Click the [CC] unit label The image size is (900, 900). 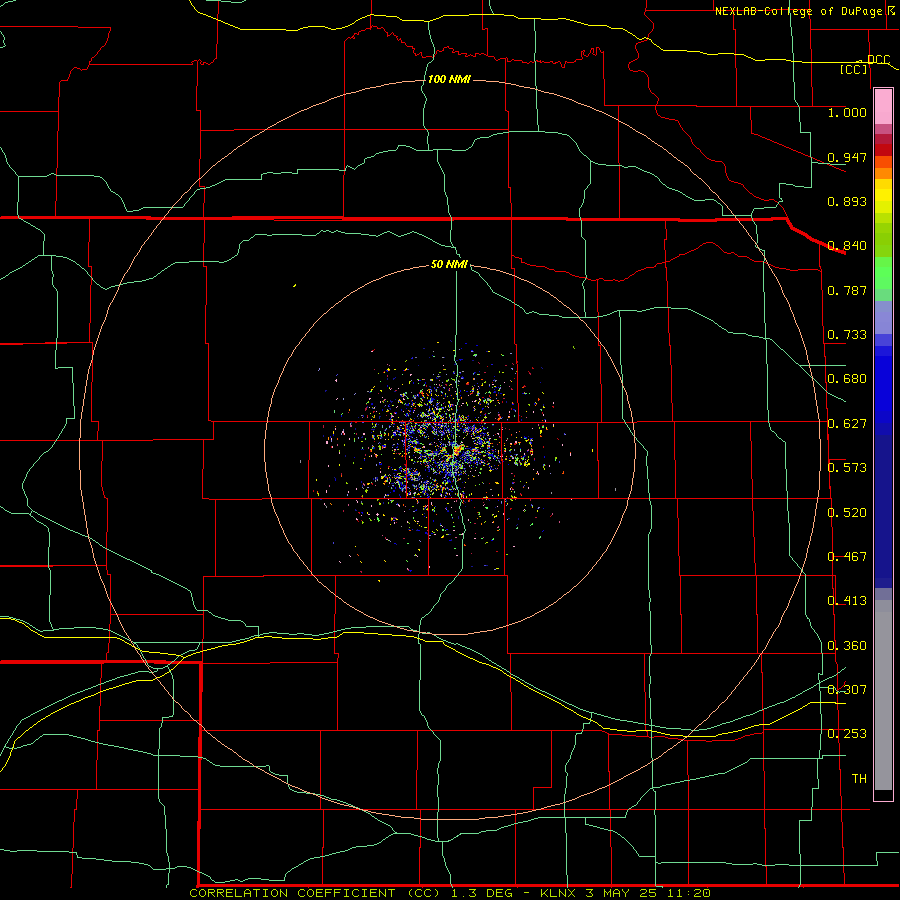click(854, 69)
